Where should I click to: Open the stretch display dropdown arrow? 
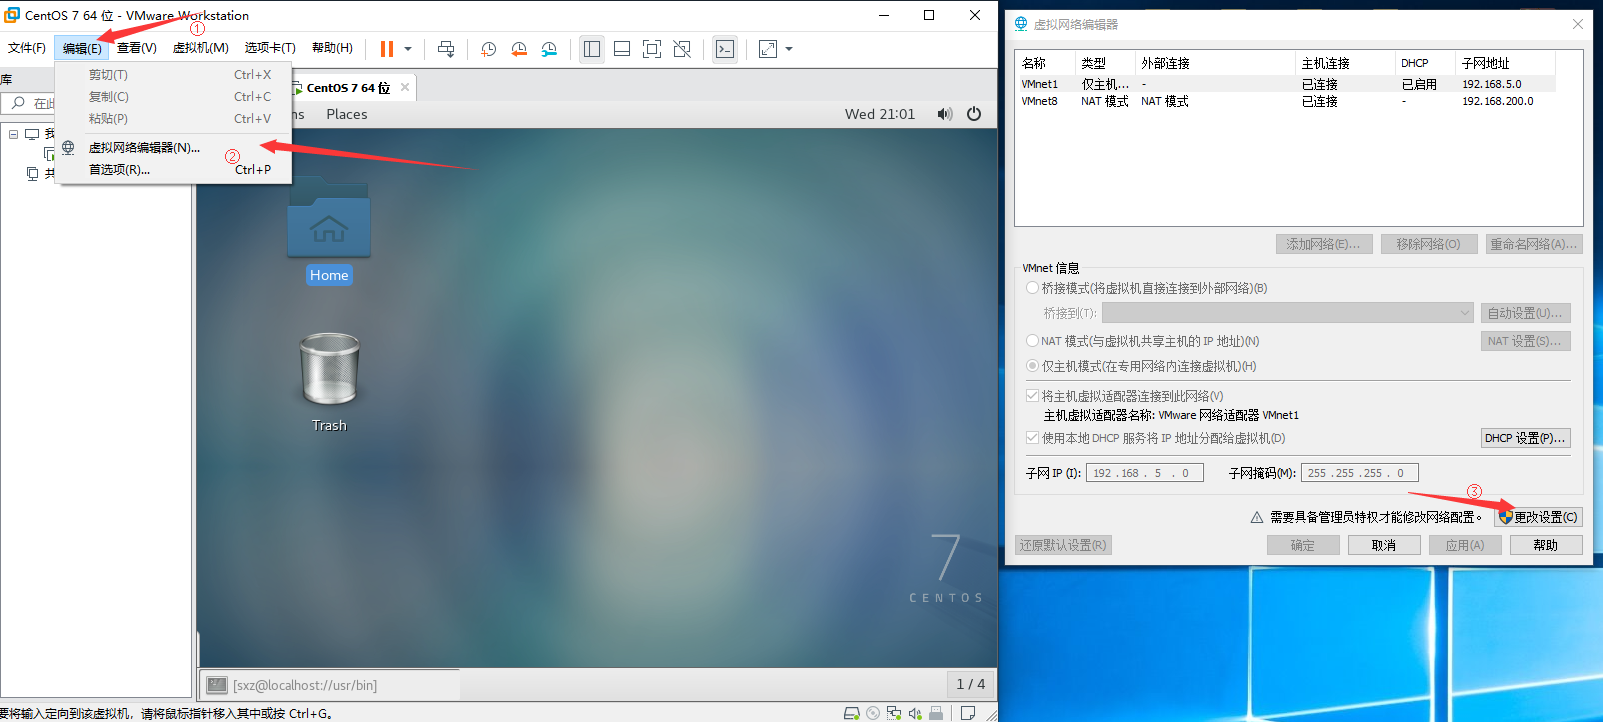789,49
